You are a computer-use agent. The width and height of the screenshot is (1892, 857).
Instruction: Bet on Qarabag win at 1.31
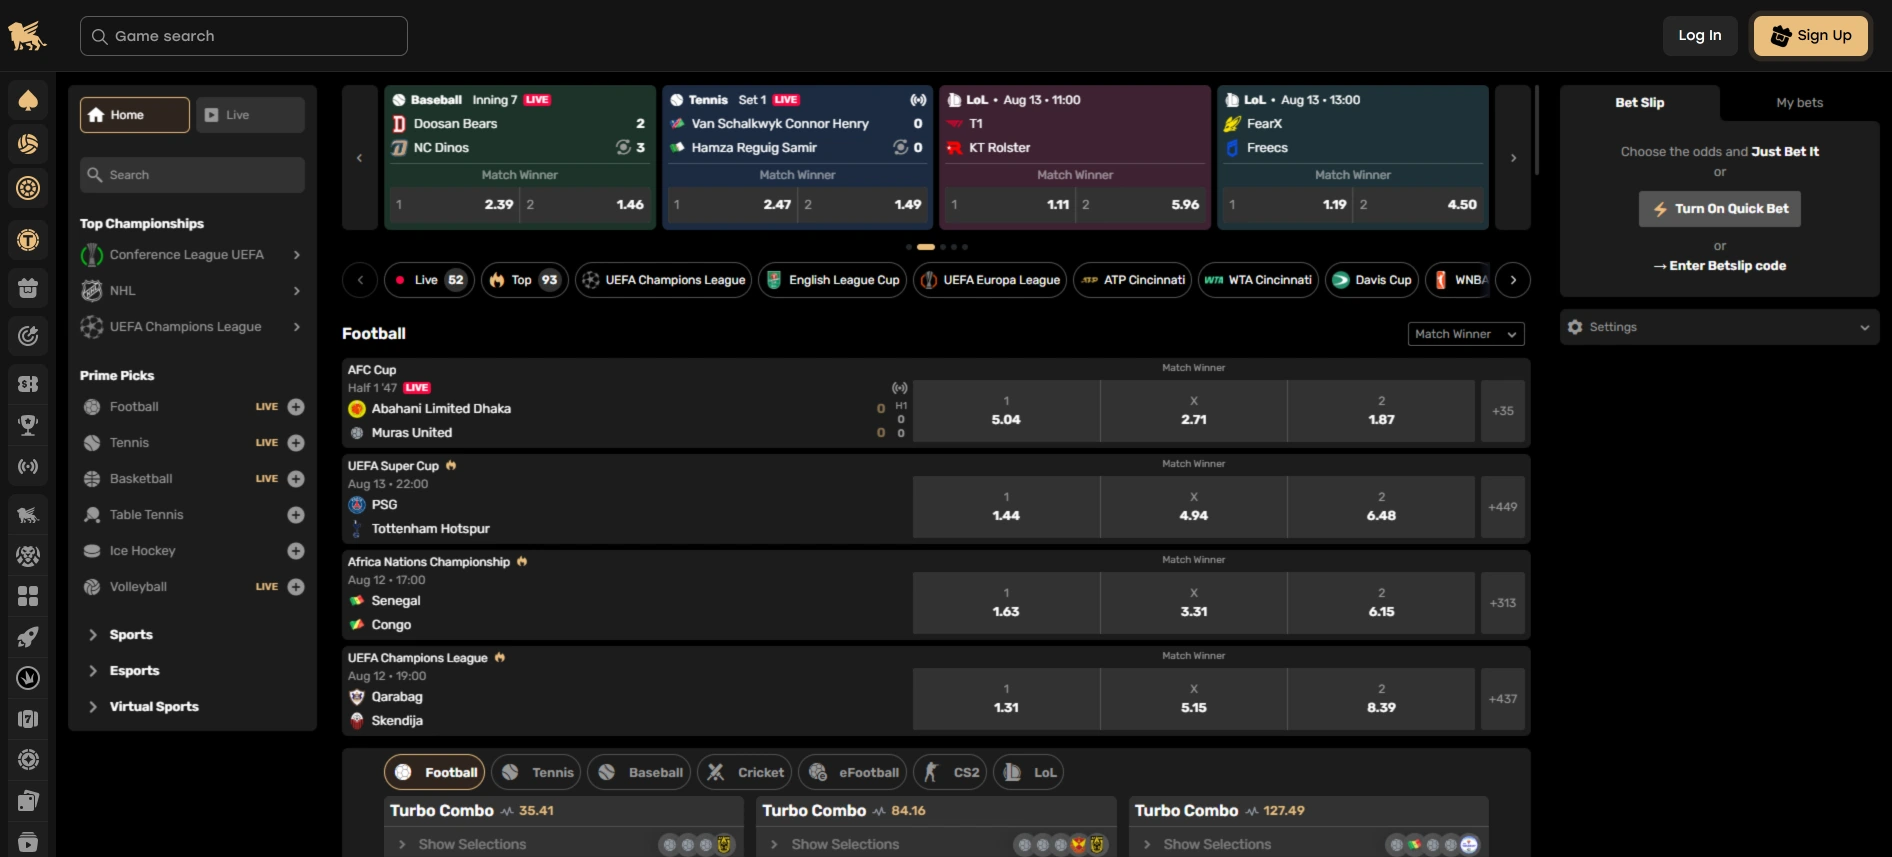[x=1006, y=699]
